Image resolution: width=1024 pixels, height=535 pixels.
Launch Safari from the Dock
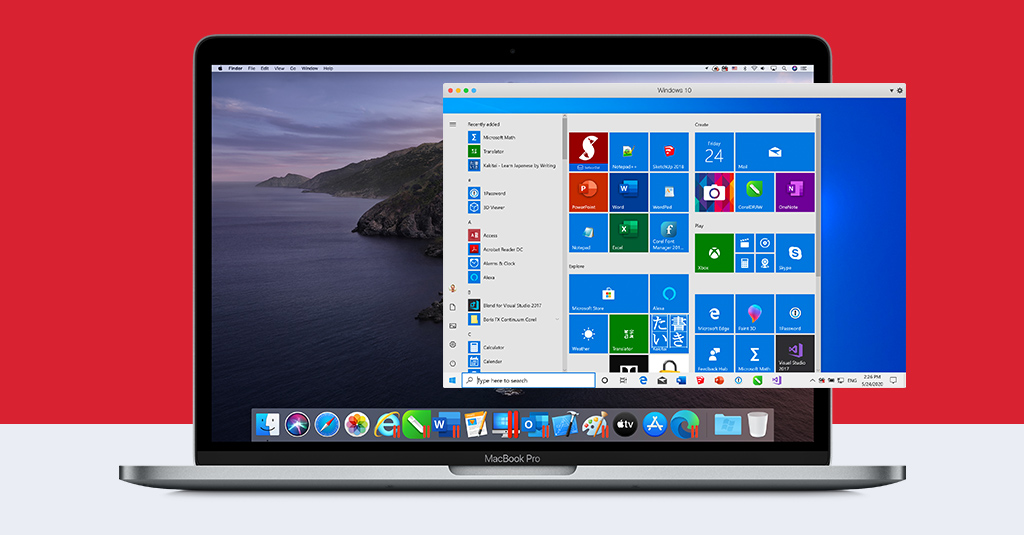click(327, 425)
